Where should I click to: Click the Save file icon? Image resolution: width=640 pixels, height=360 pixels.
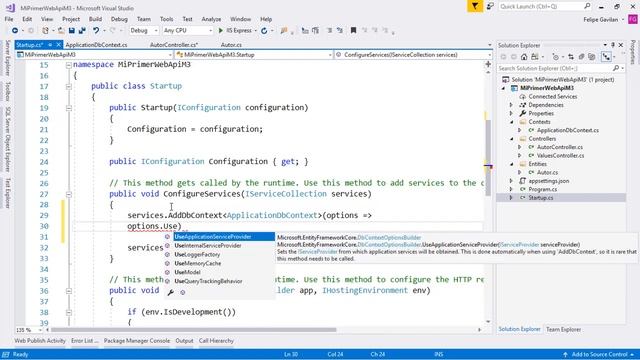72,31
